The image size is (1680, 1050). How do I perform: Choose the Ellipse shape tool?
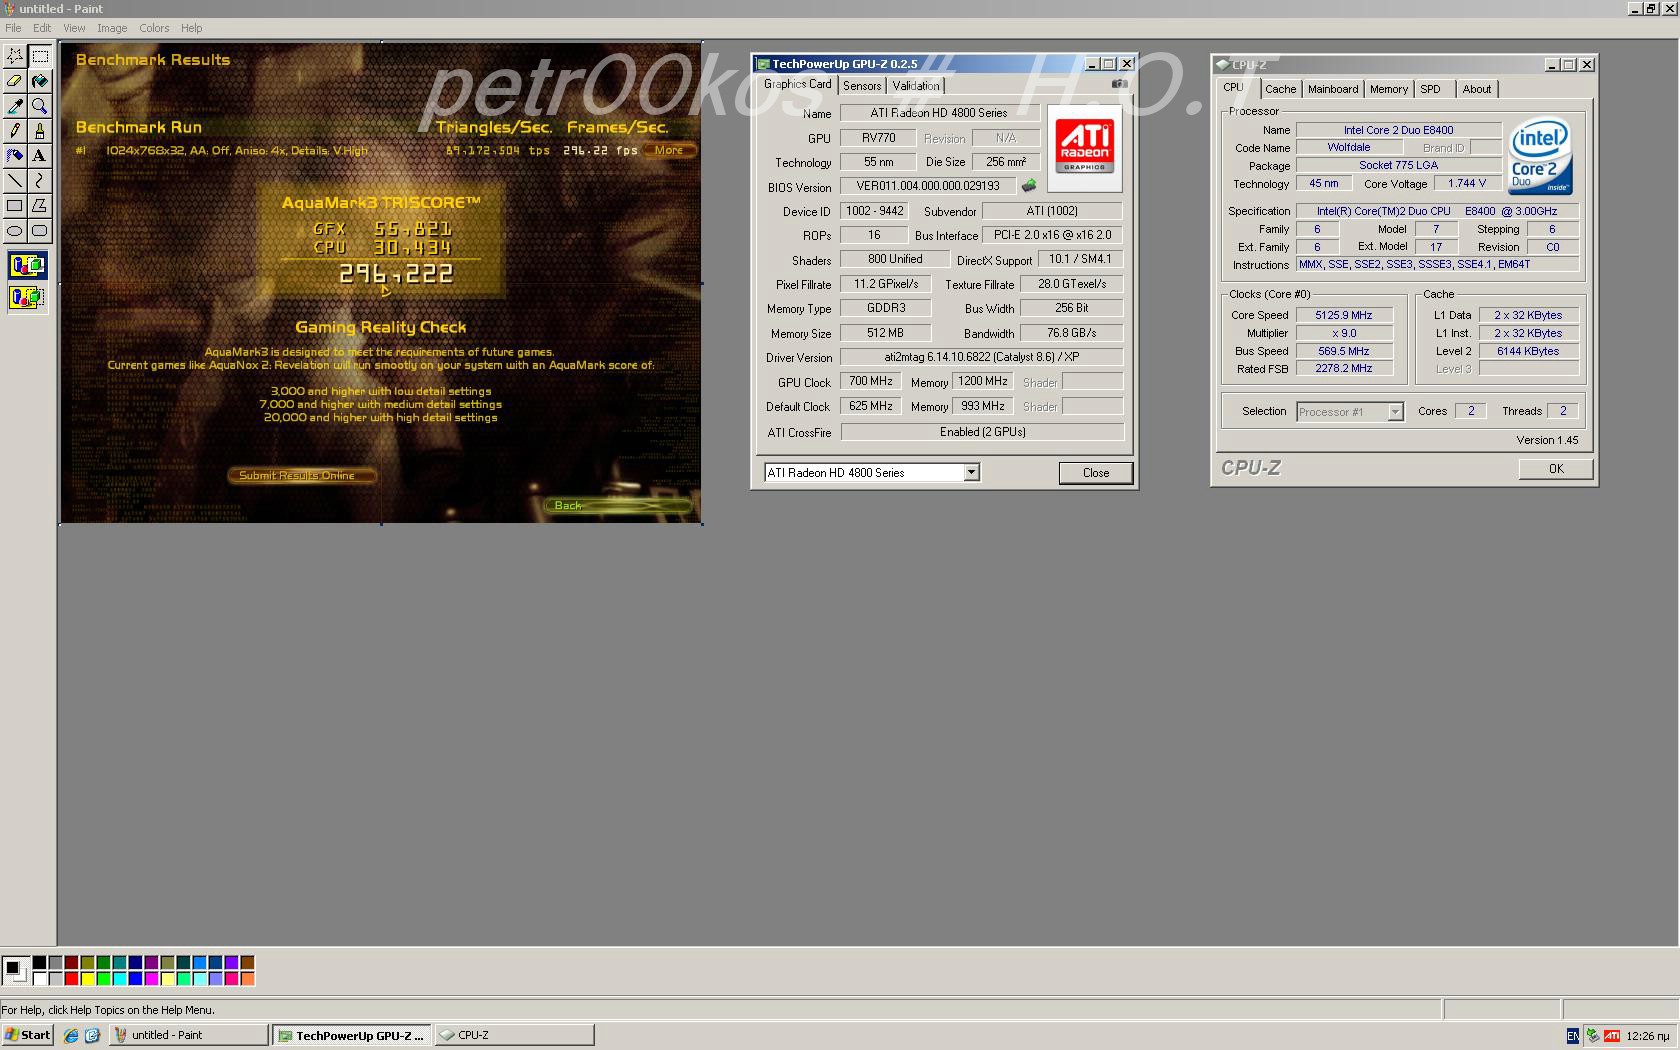click(x=15, y=231)
